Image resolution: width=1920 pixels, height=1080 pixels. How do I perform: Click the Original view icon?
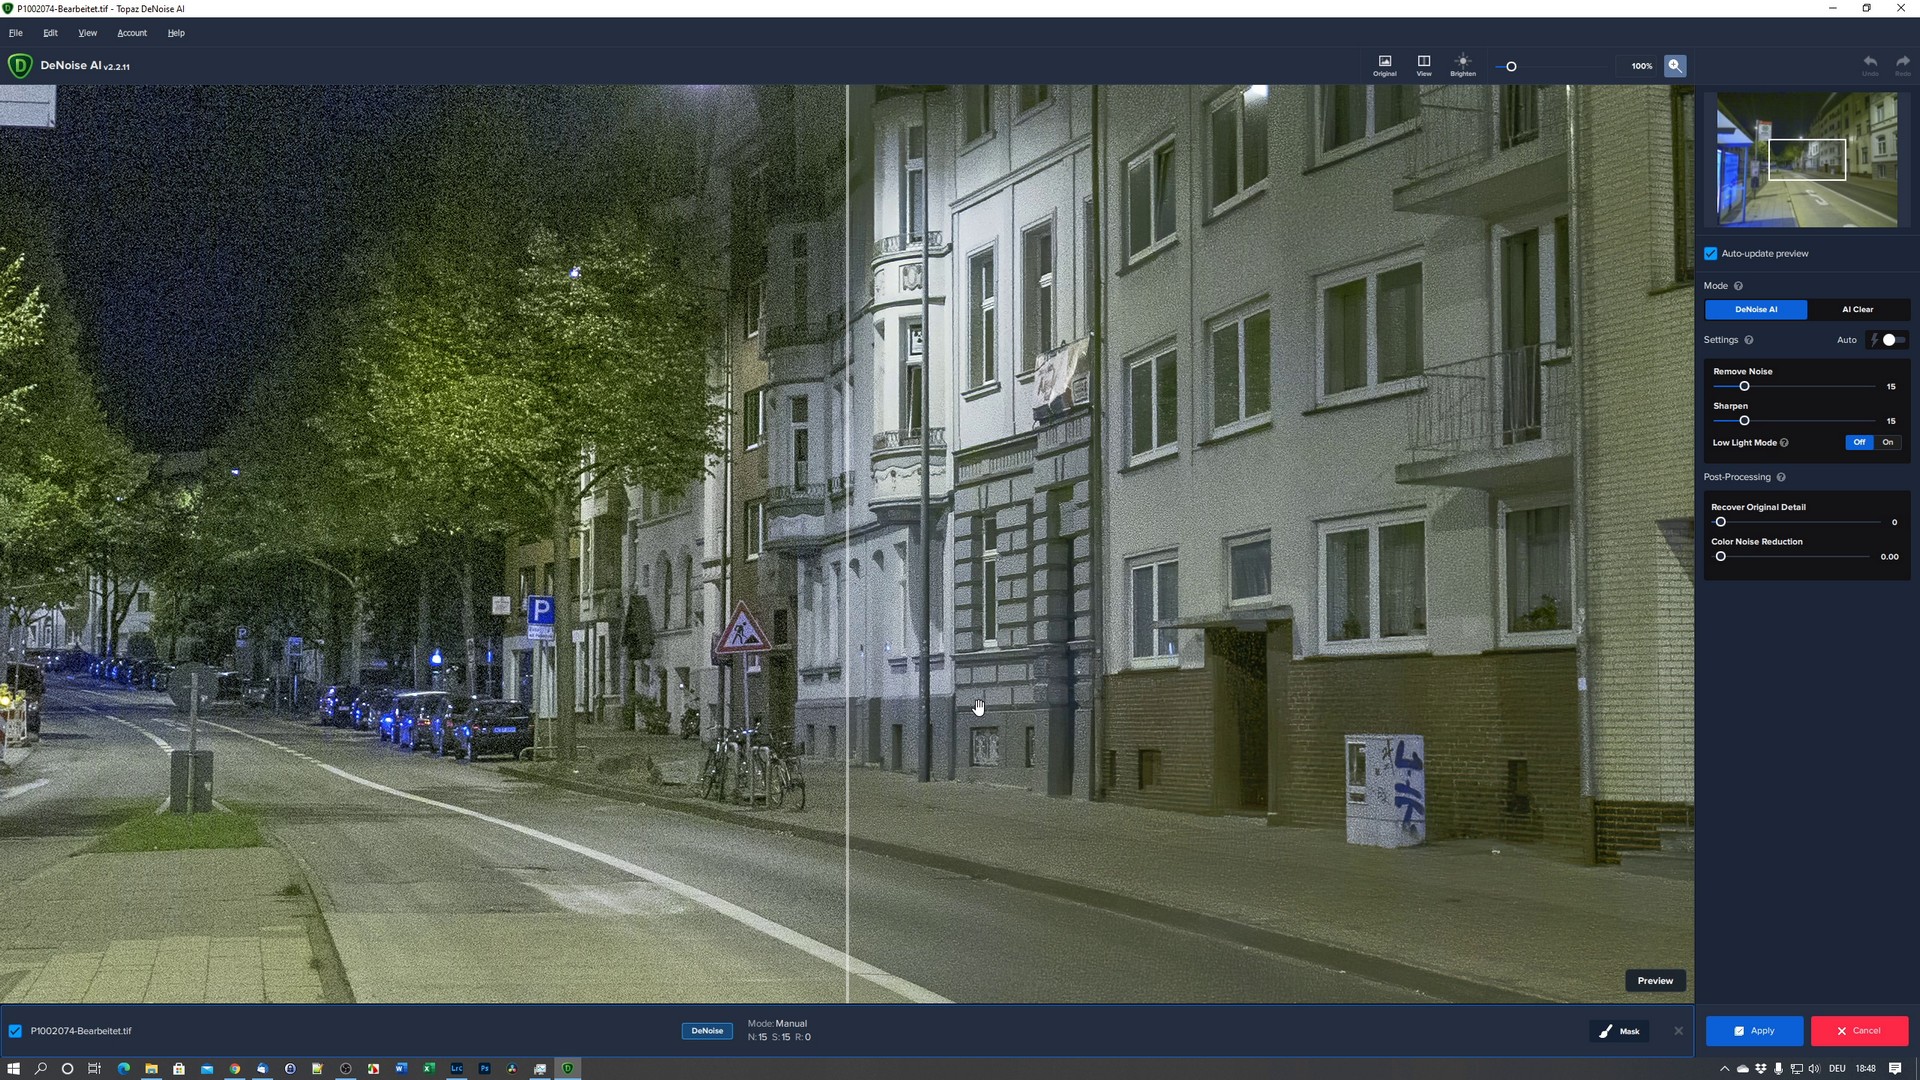coord(1384,65)
